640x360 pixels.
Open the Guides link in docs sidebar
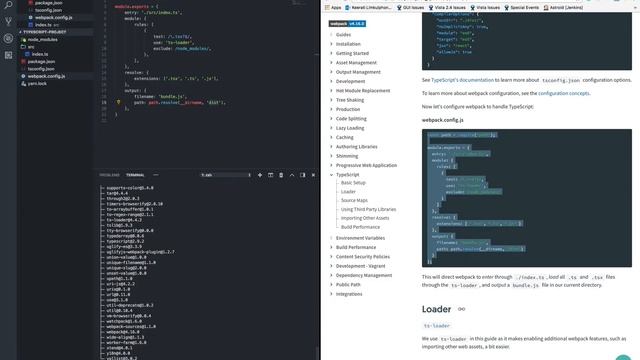[x=343, y=35]
